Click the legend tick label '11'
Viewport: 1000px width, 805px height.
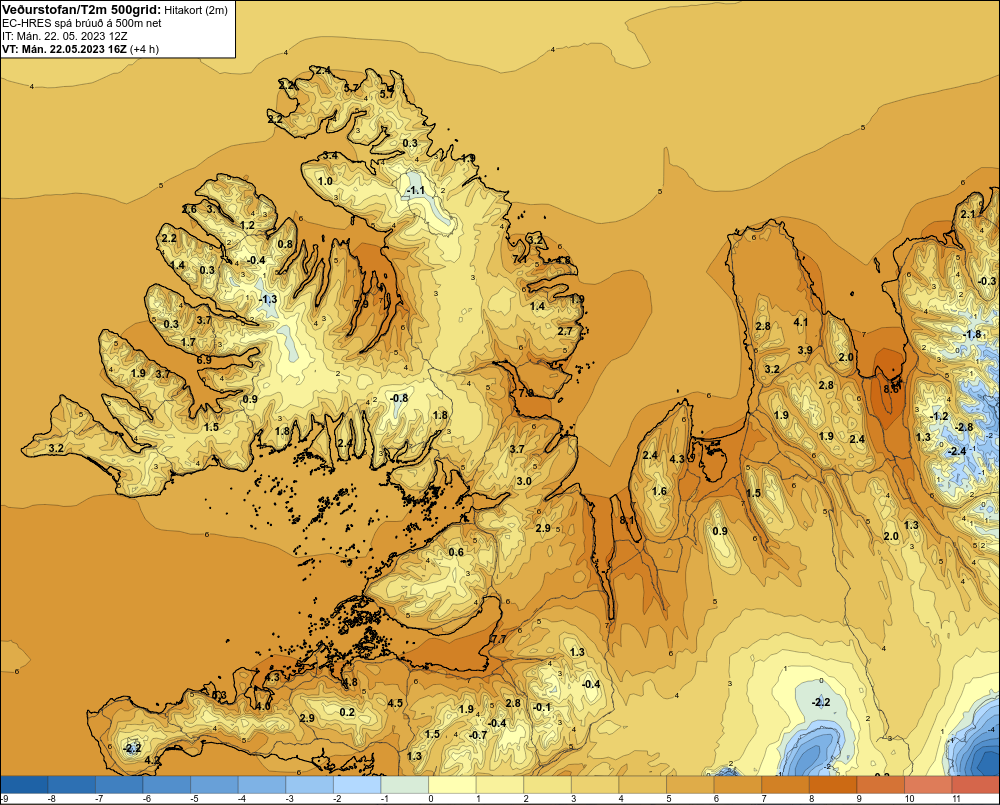tap(956, 799)
